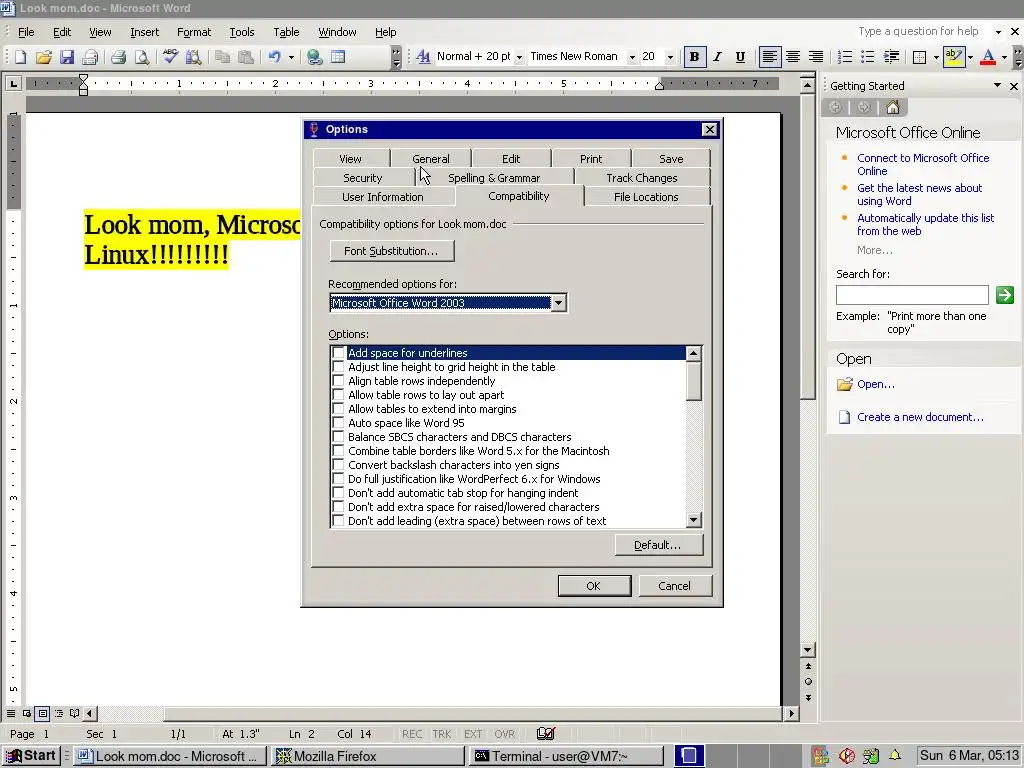
Task: Click the Open folder icon in toolbar
Action: 43,57
